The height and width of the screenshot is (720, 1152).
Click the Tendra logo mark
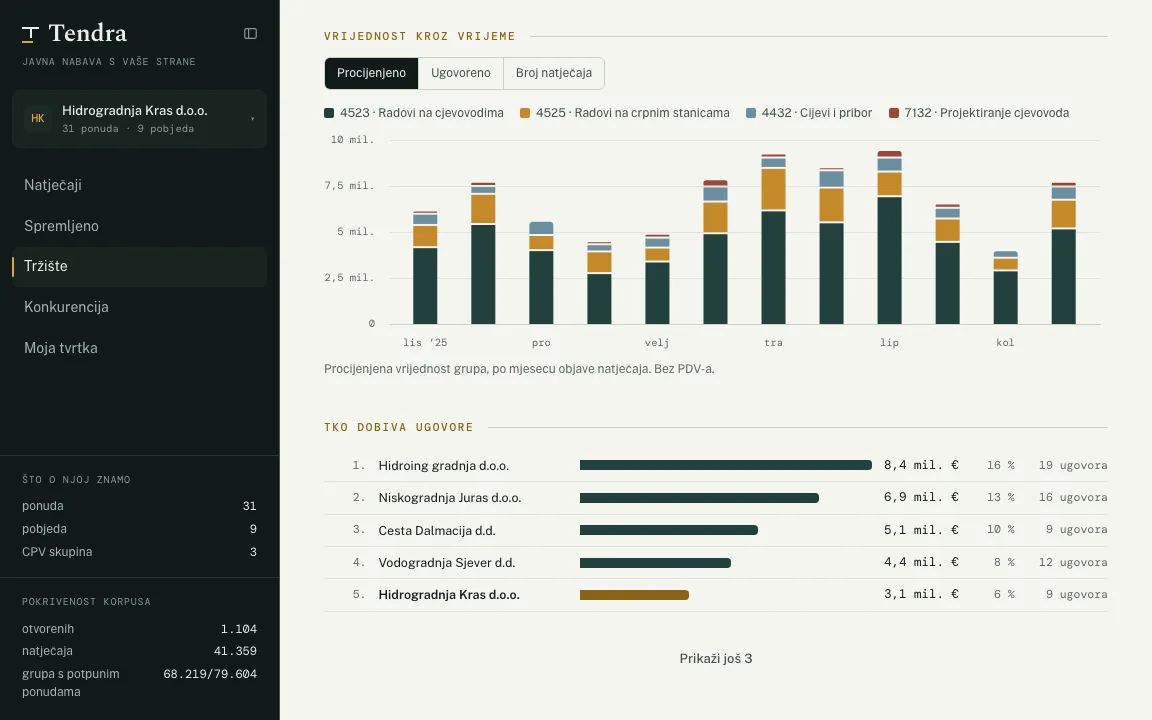30,34
